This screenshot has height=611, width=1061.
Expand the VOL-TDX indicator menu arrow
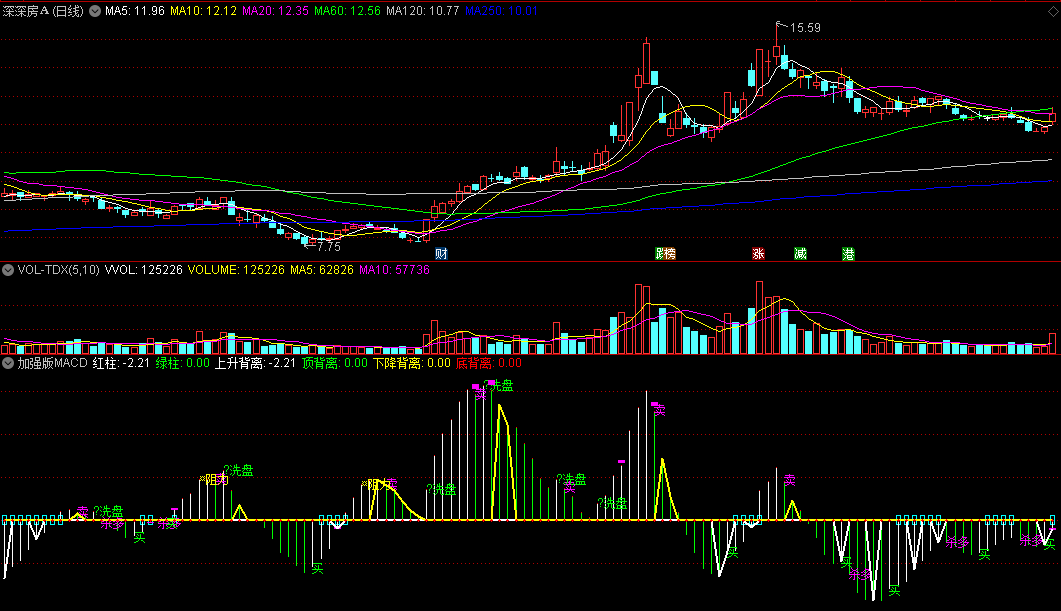point(8,270)
